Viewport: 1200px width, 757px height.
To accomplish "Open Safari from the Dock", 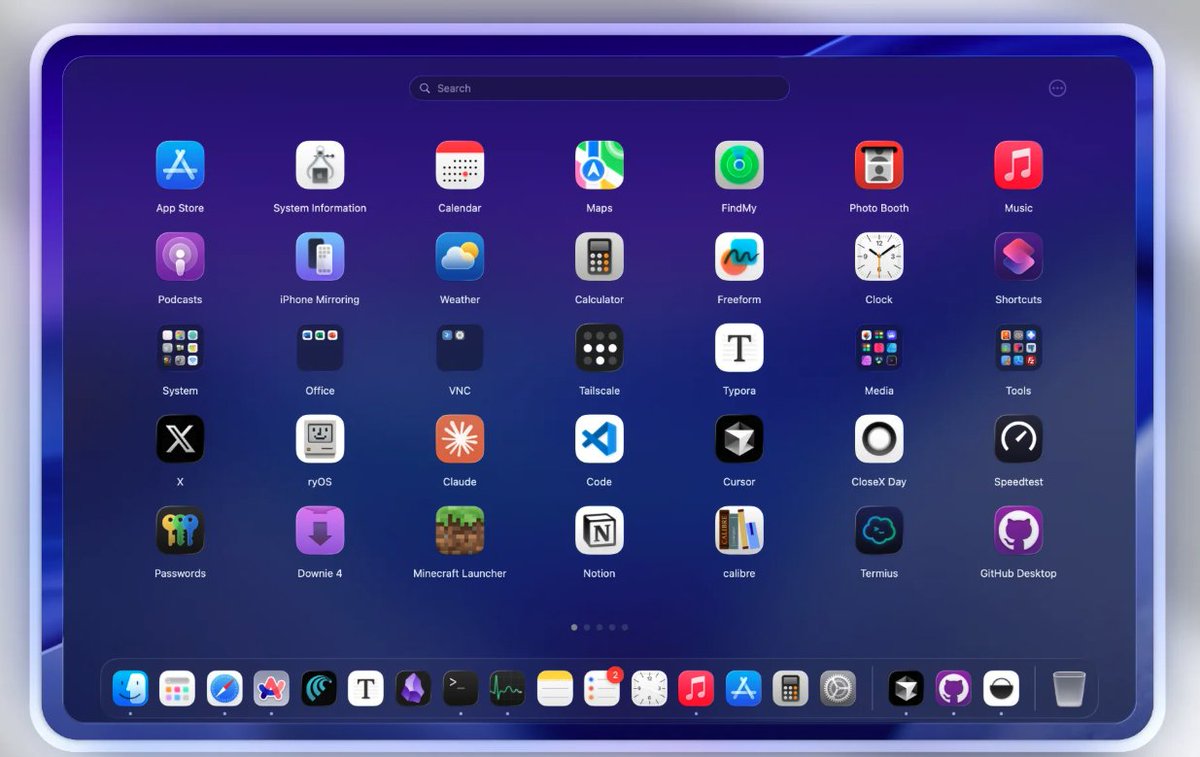I will (224, 688).
